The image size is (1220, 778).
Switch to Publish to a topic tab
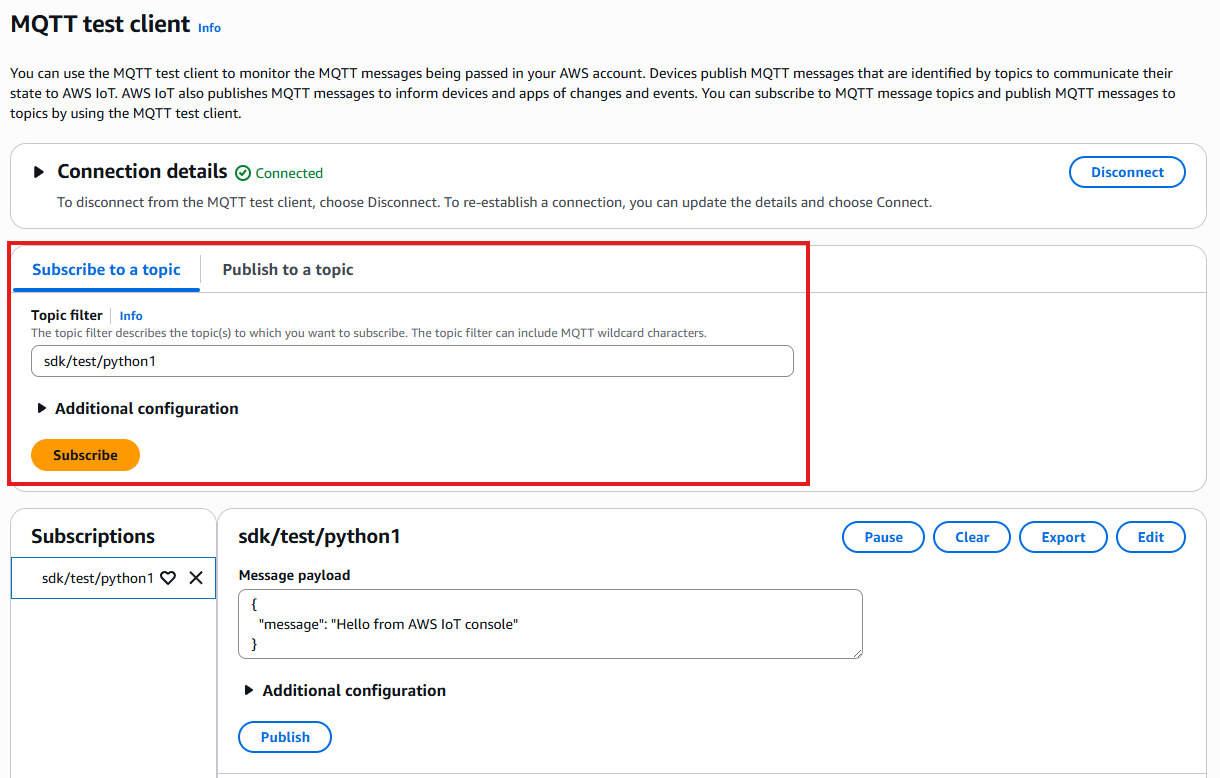(288, 269)
